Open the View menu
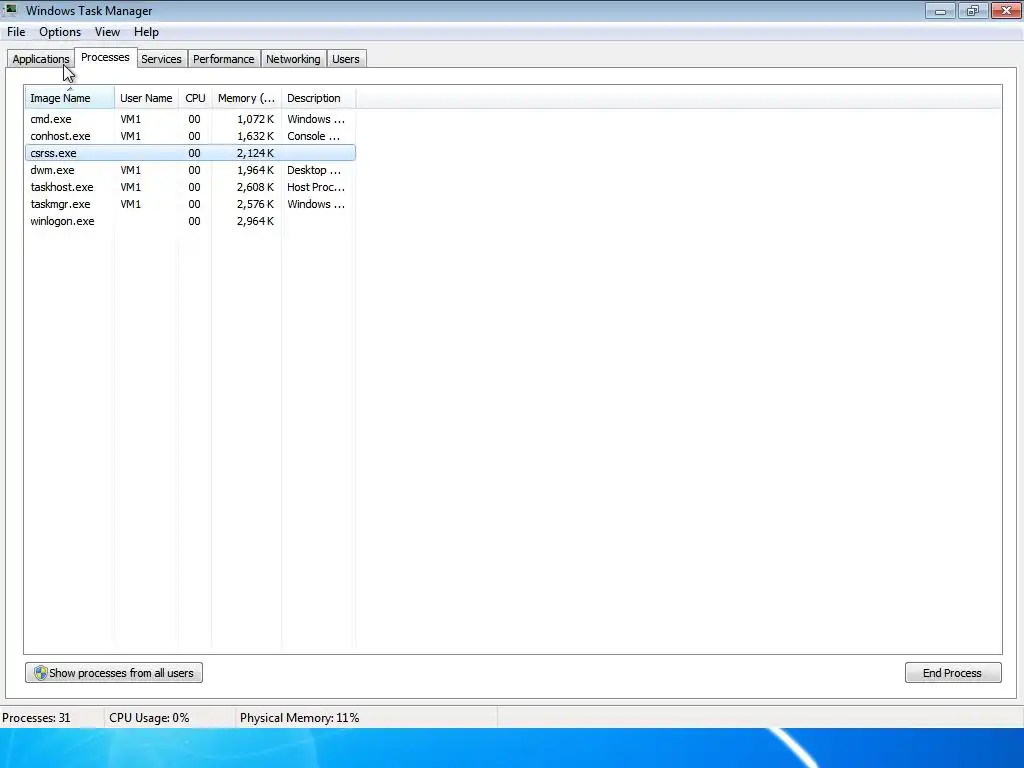 [x=107, y=32]
